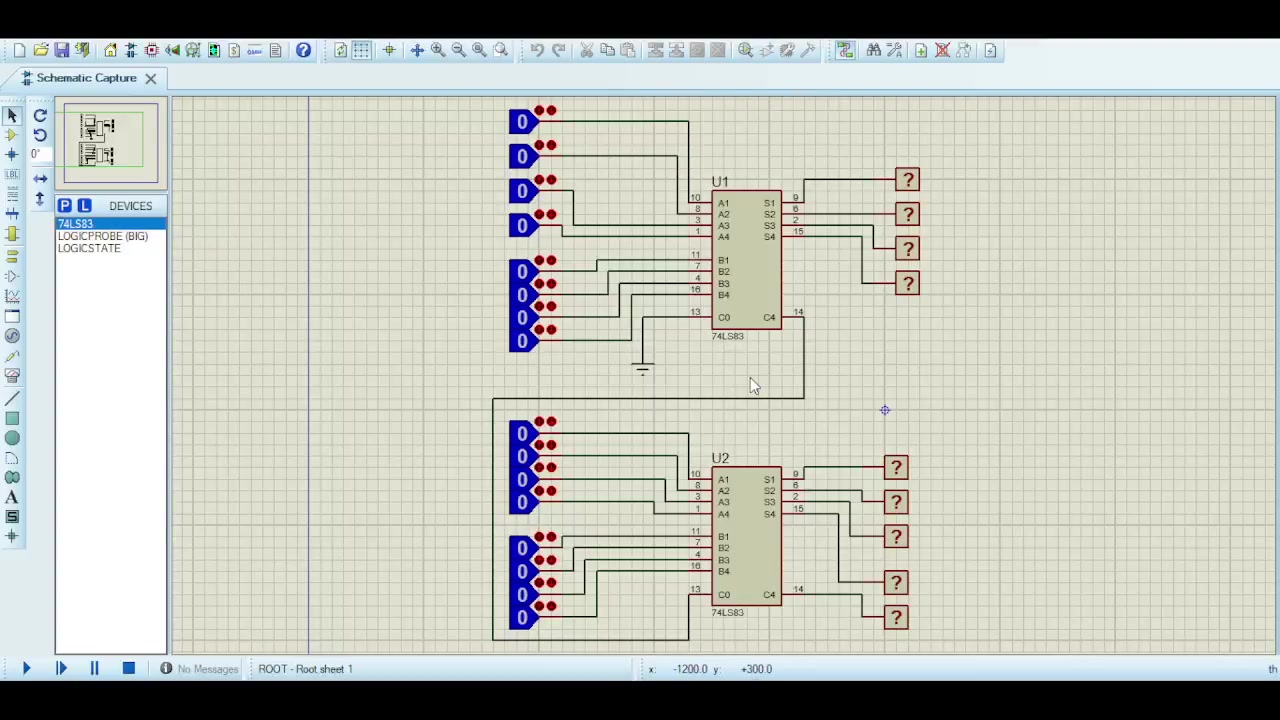Screen dimensions: 1280x720
Task: Select Component mode in the left toolbar
Action: pos(12,135)
